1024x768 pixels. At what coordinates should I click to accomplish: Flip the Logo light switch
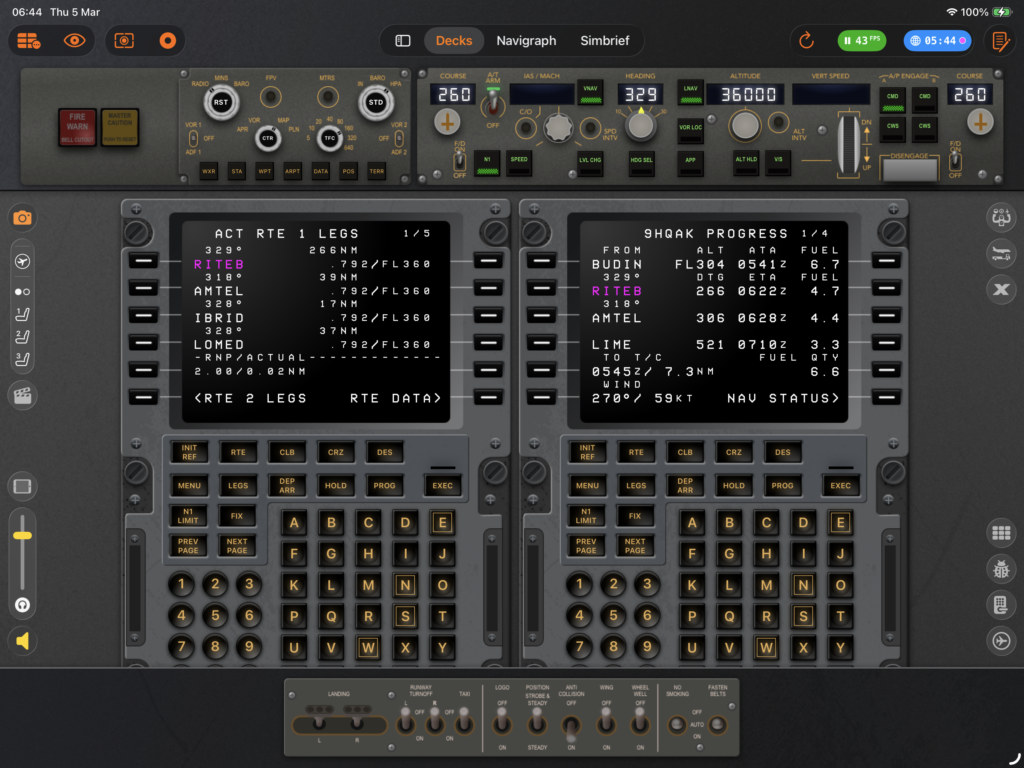(502, 722)
